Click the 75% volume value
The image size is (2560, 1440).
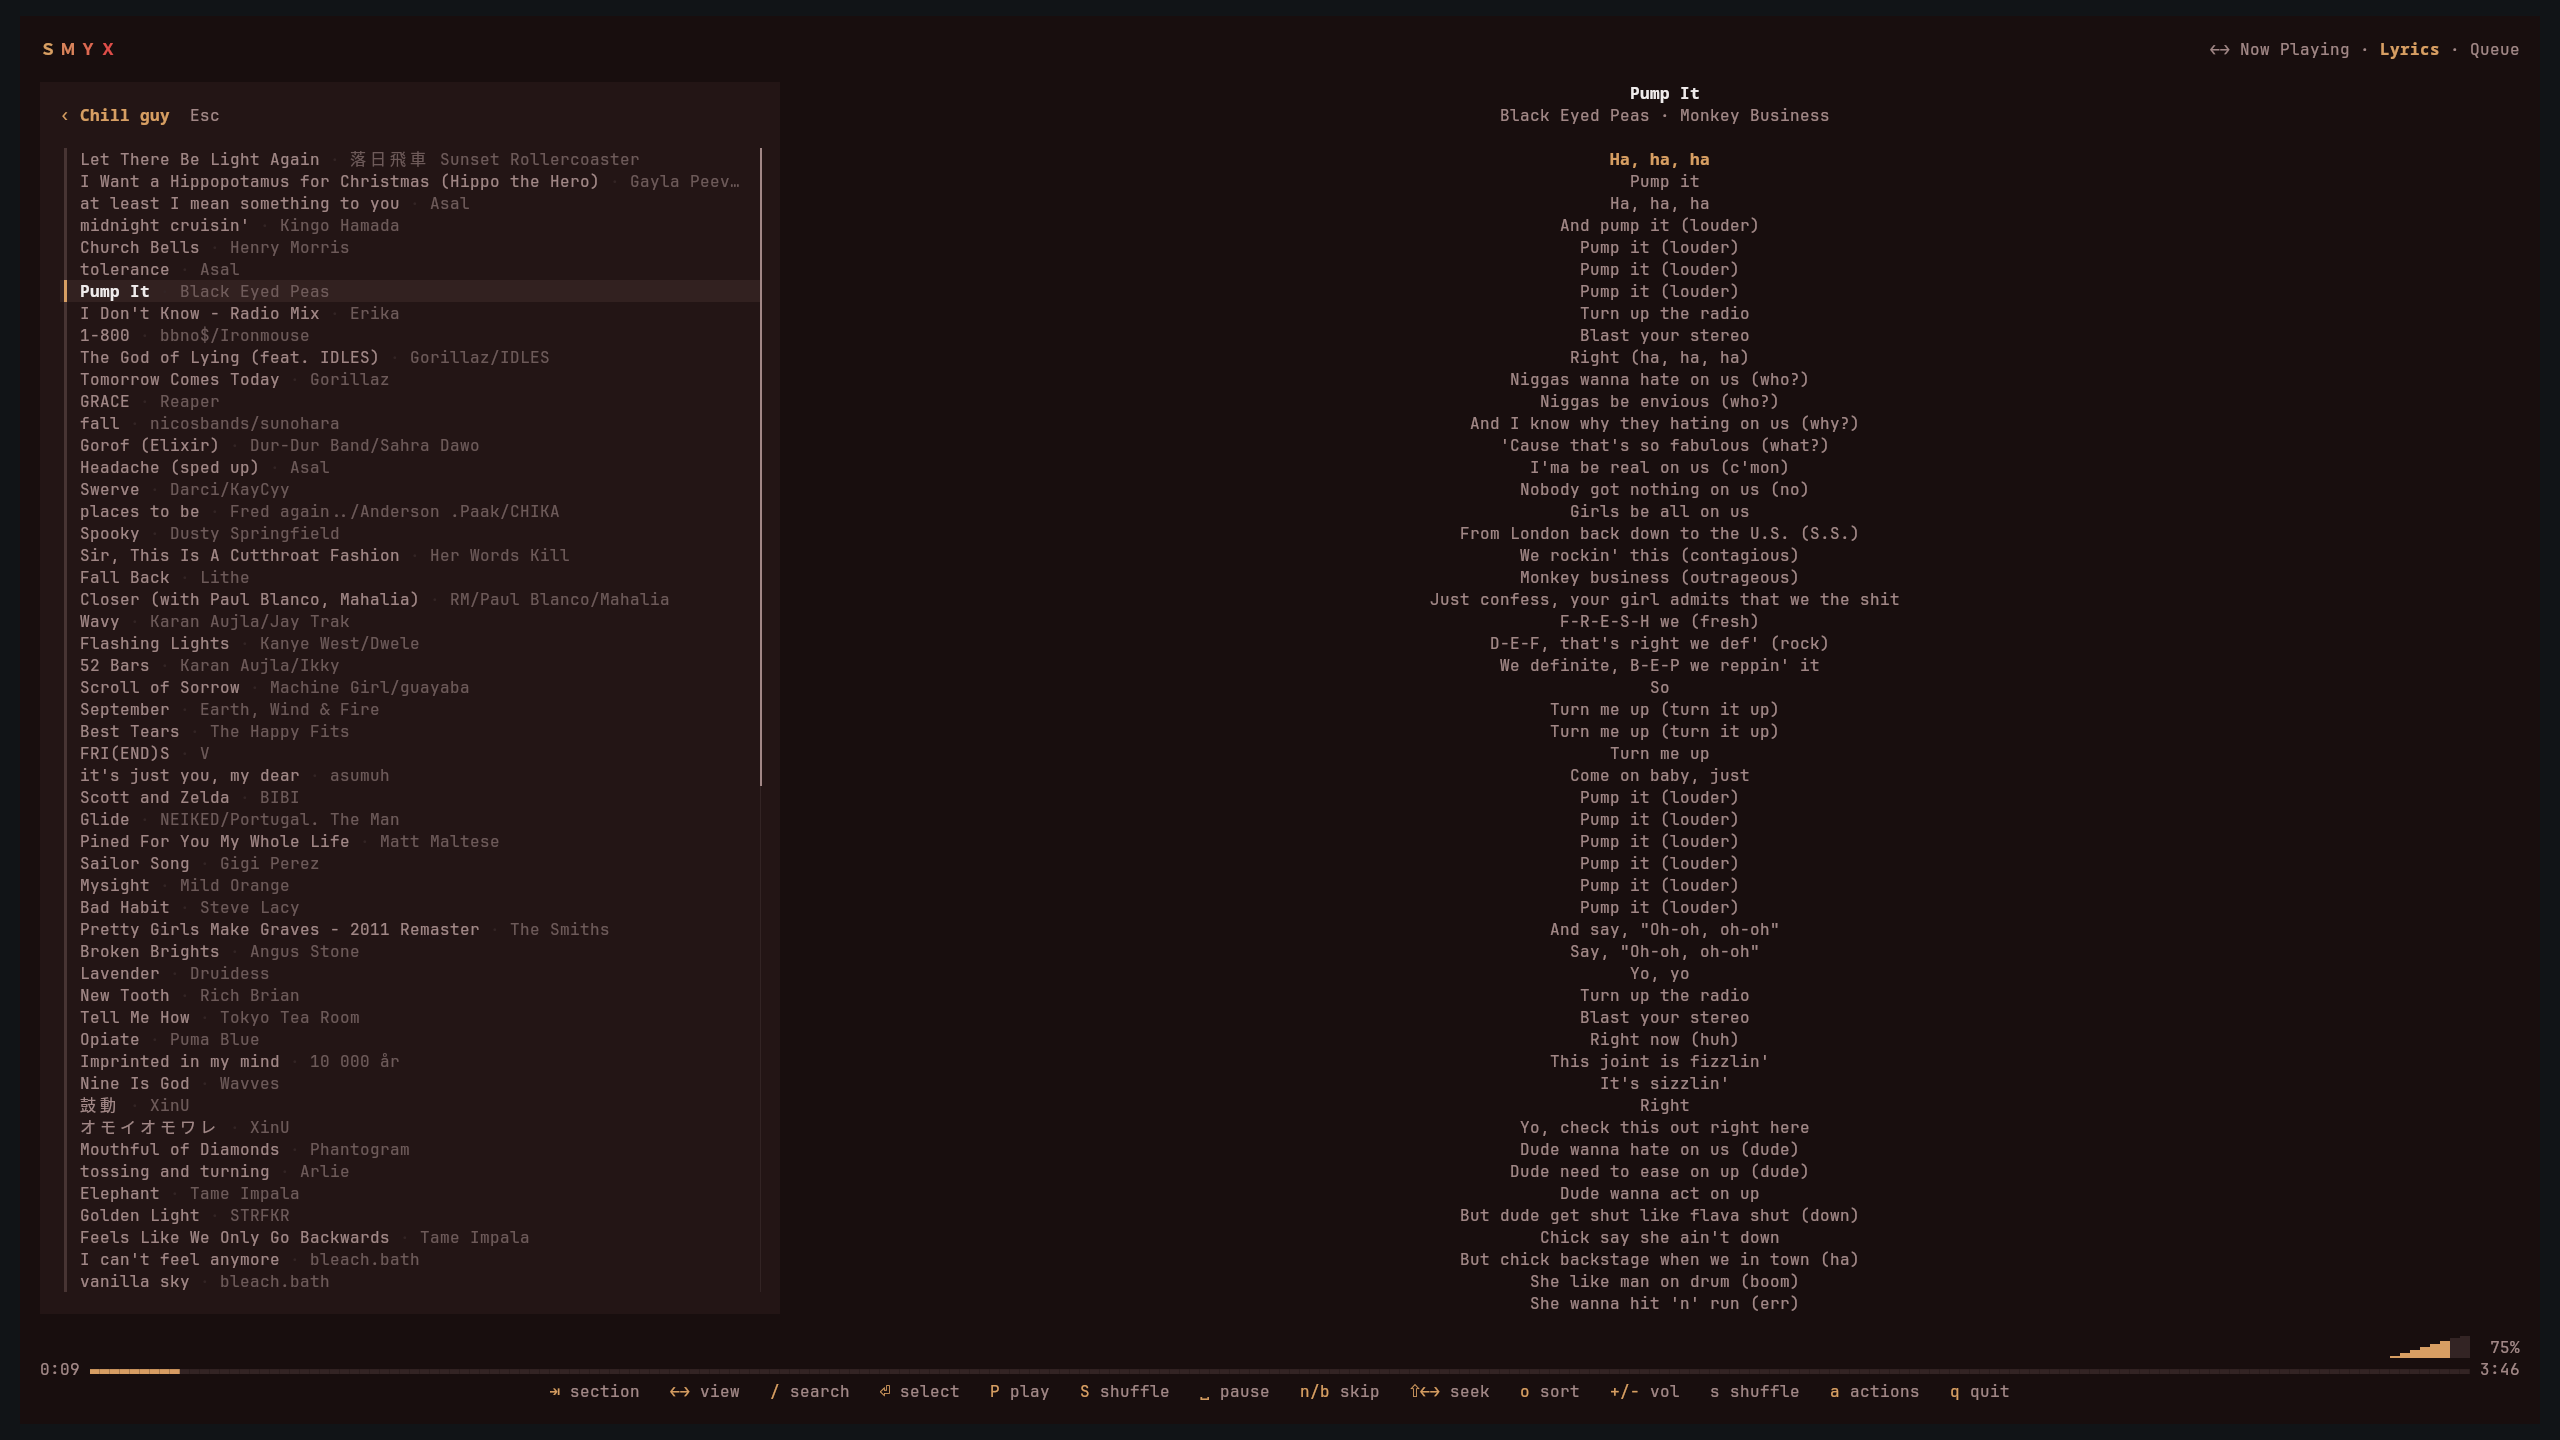click(2504, 1348)
